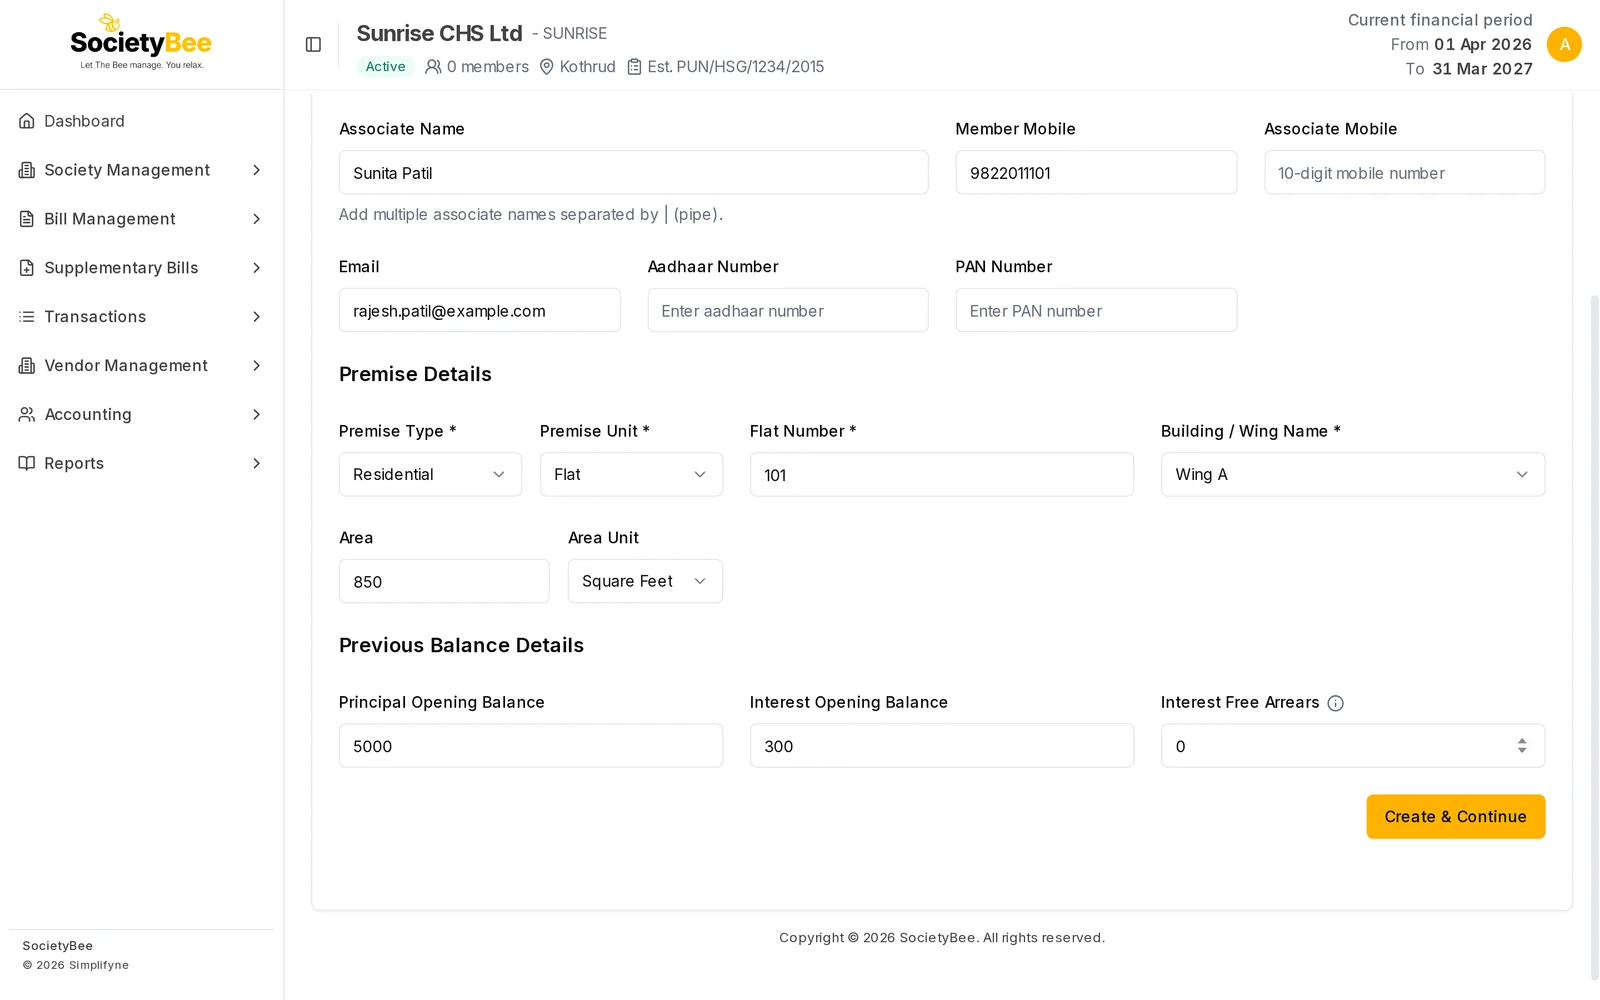Expand Transactions submenu chevron

pyautogui.click(x=256, y=317)
